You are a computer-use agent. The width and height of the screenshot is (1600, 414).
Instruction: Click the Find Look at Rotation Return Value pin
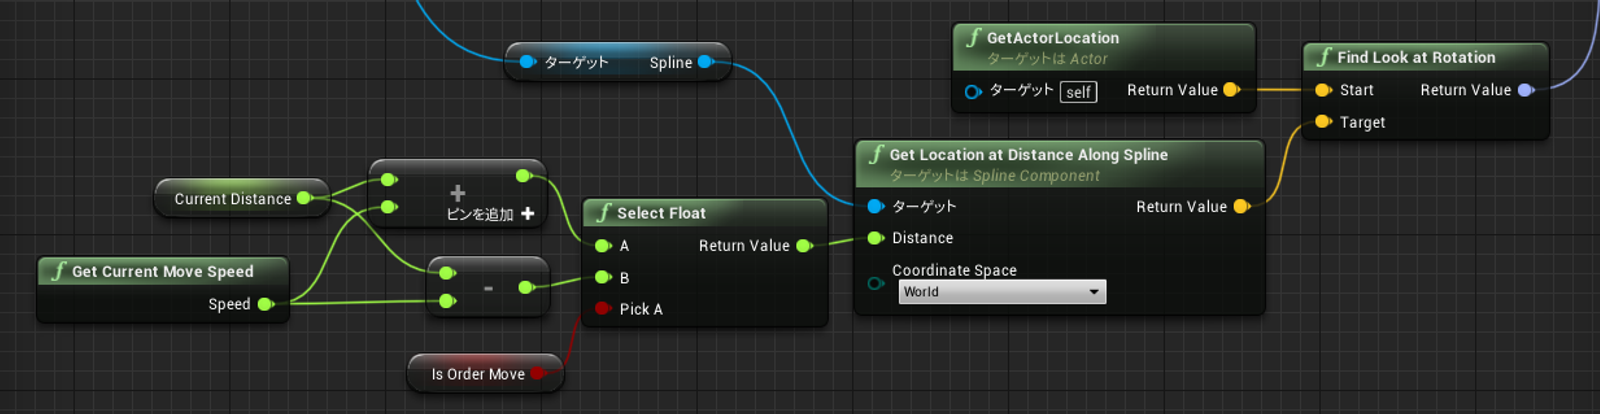pos(1526,90)
